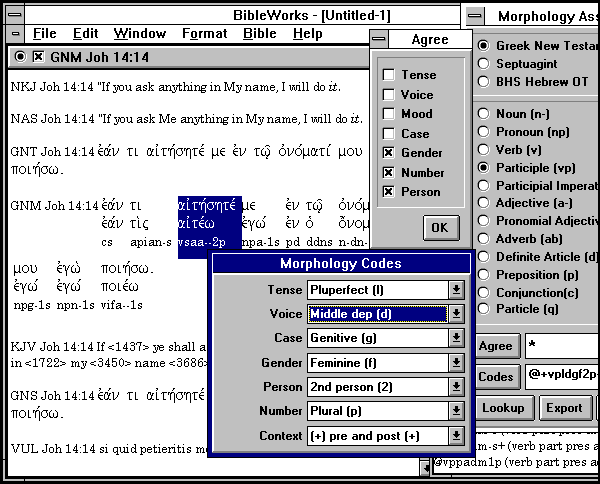Select the Septuagint radio button

pos(484,64)
